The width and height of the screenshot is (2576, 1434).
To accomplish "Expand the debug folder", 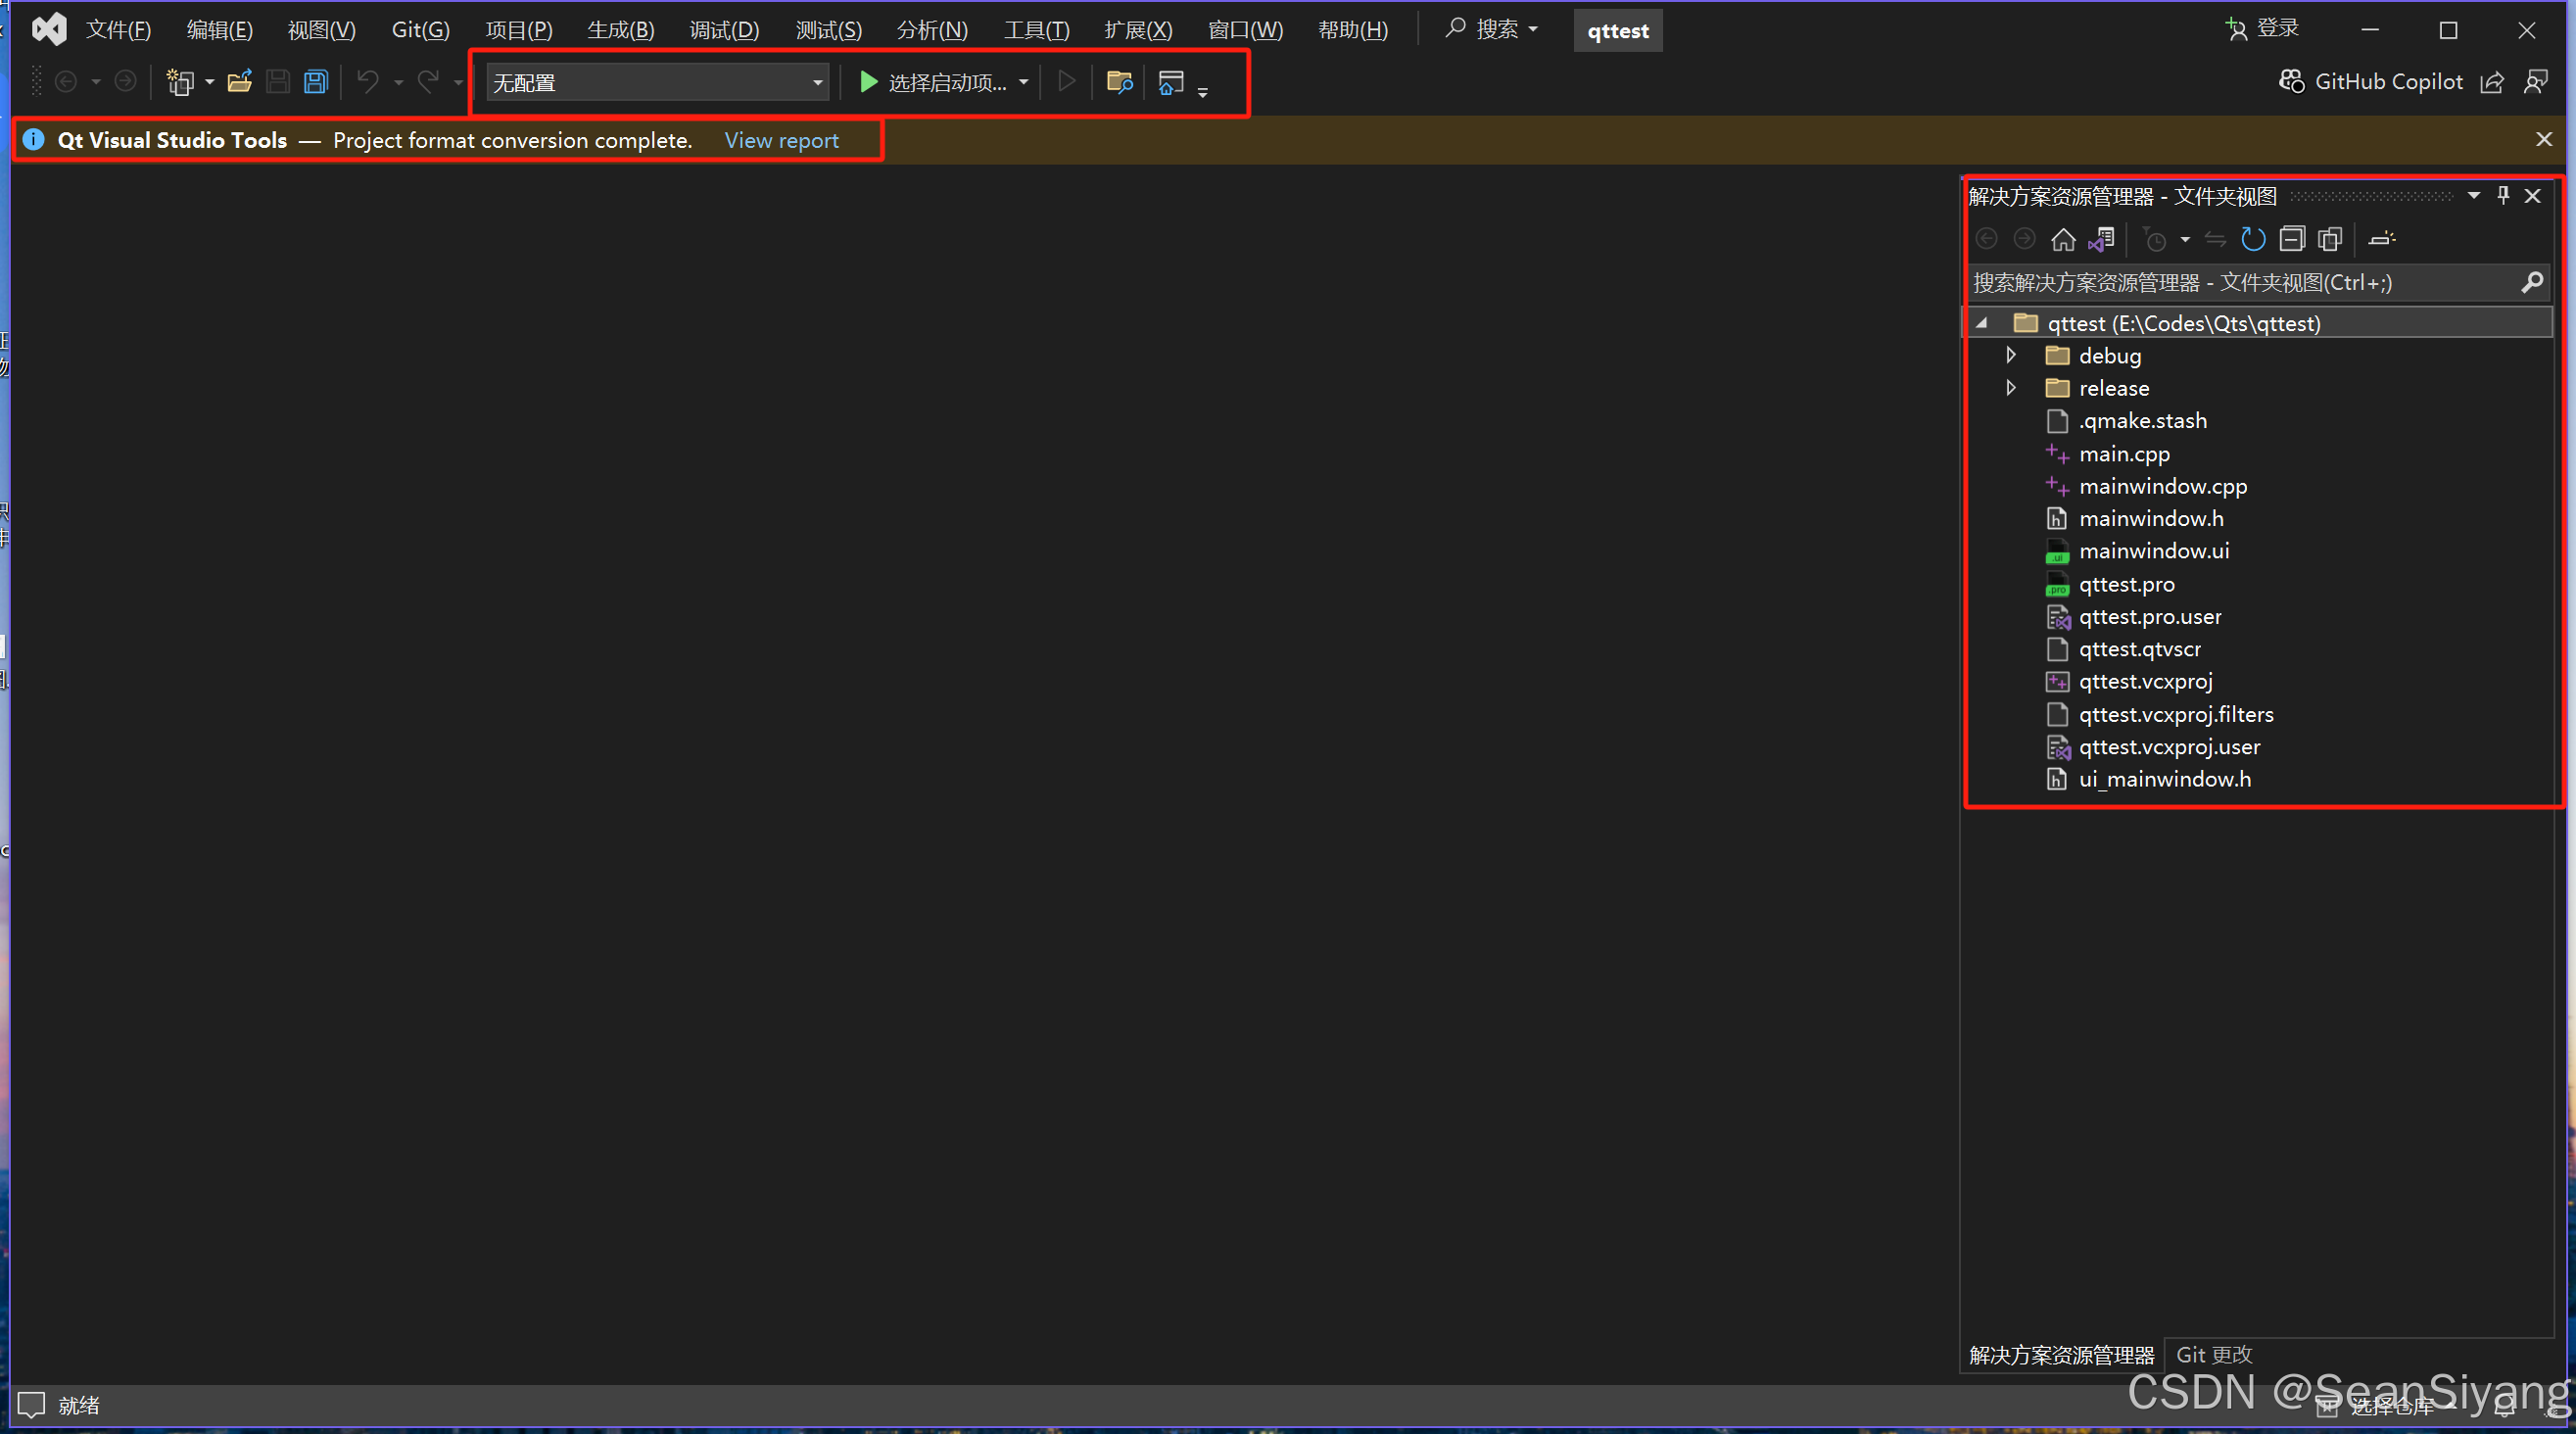I will [2011, 355].
